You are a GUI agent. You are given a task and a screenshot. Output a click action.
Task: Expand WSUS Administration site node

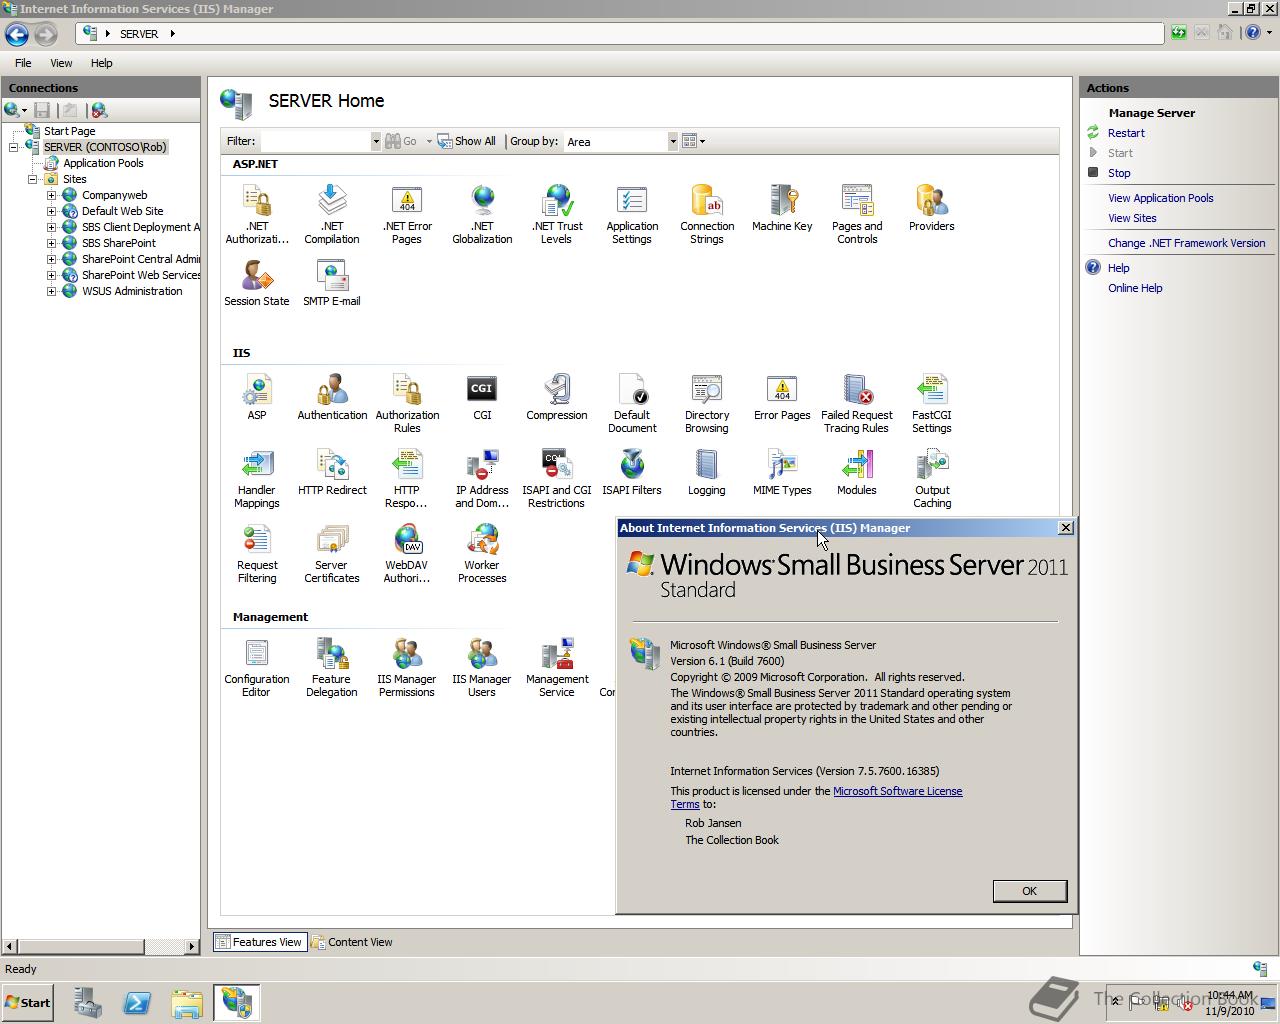click(52, 291)
